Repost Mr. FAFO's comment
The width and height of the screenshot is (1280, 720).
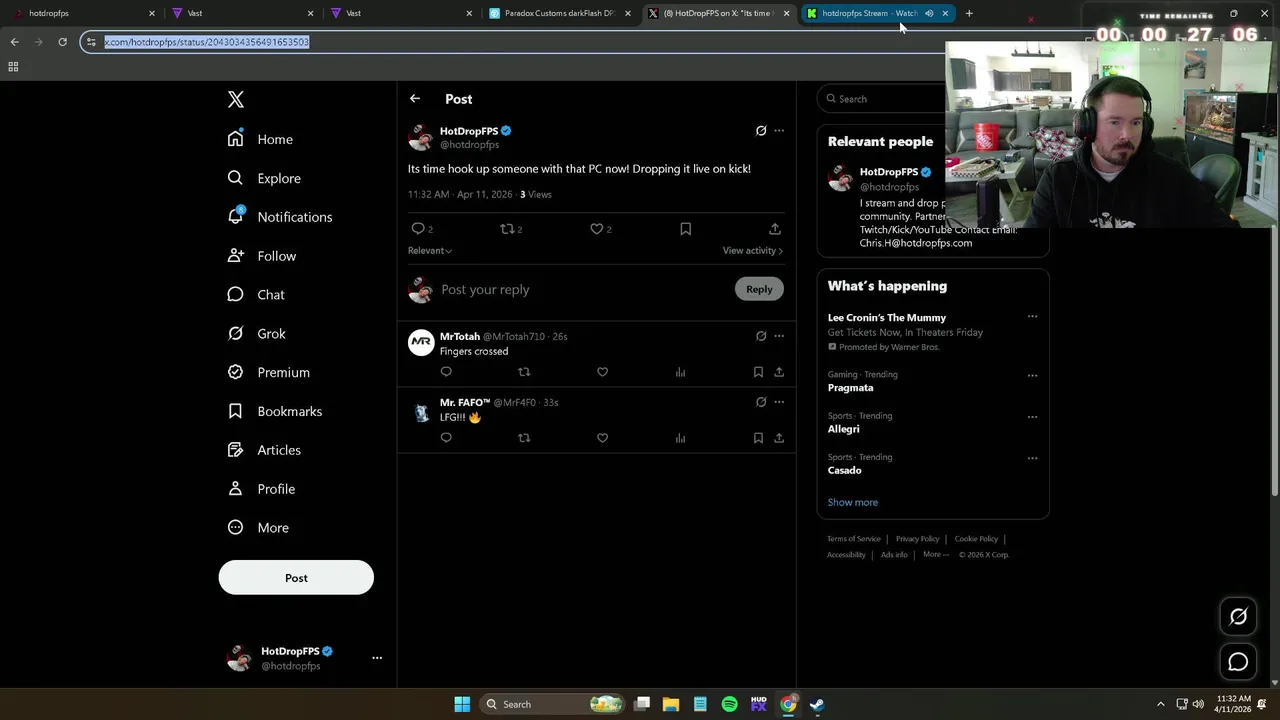pyautogui.click(x=524, y=438)
